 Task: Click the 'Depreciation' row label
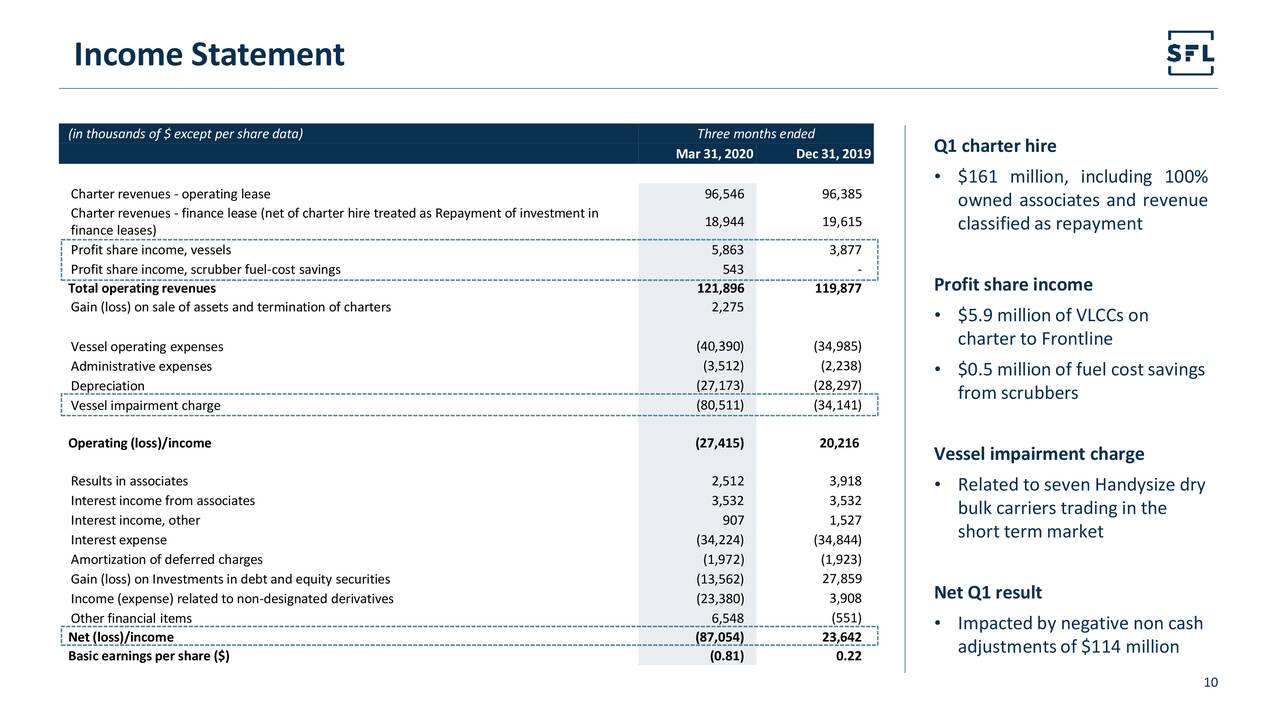click(108, 386)
